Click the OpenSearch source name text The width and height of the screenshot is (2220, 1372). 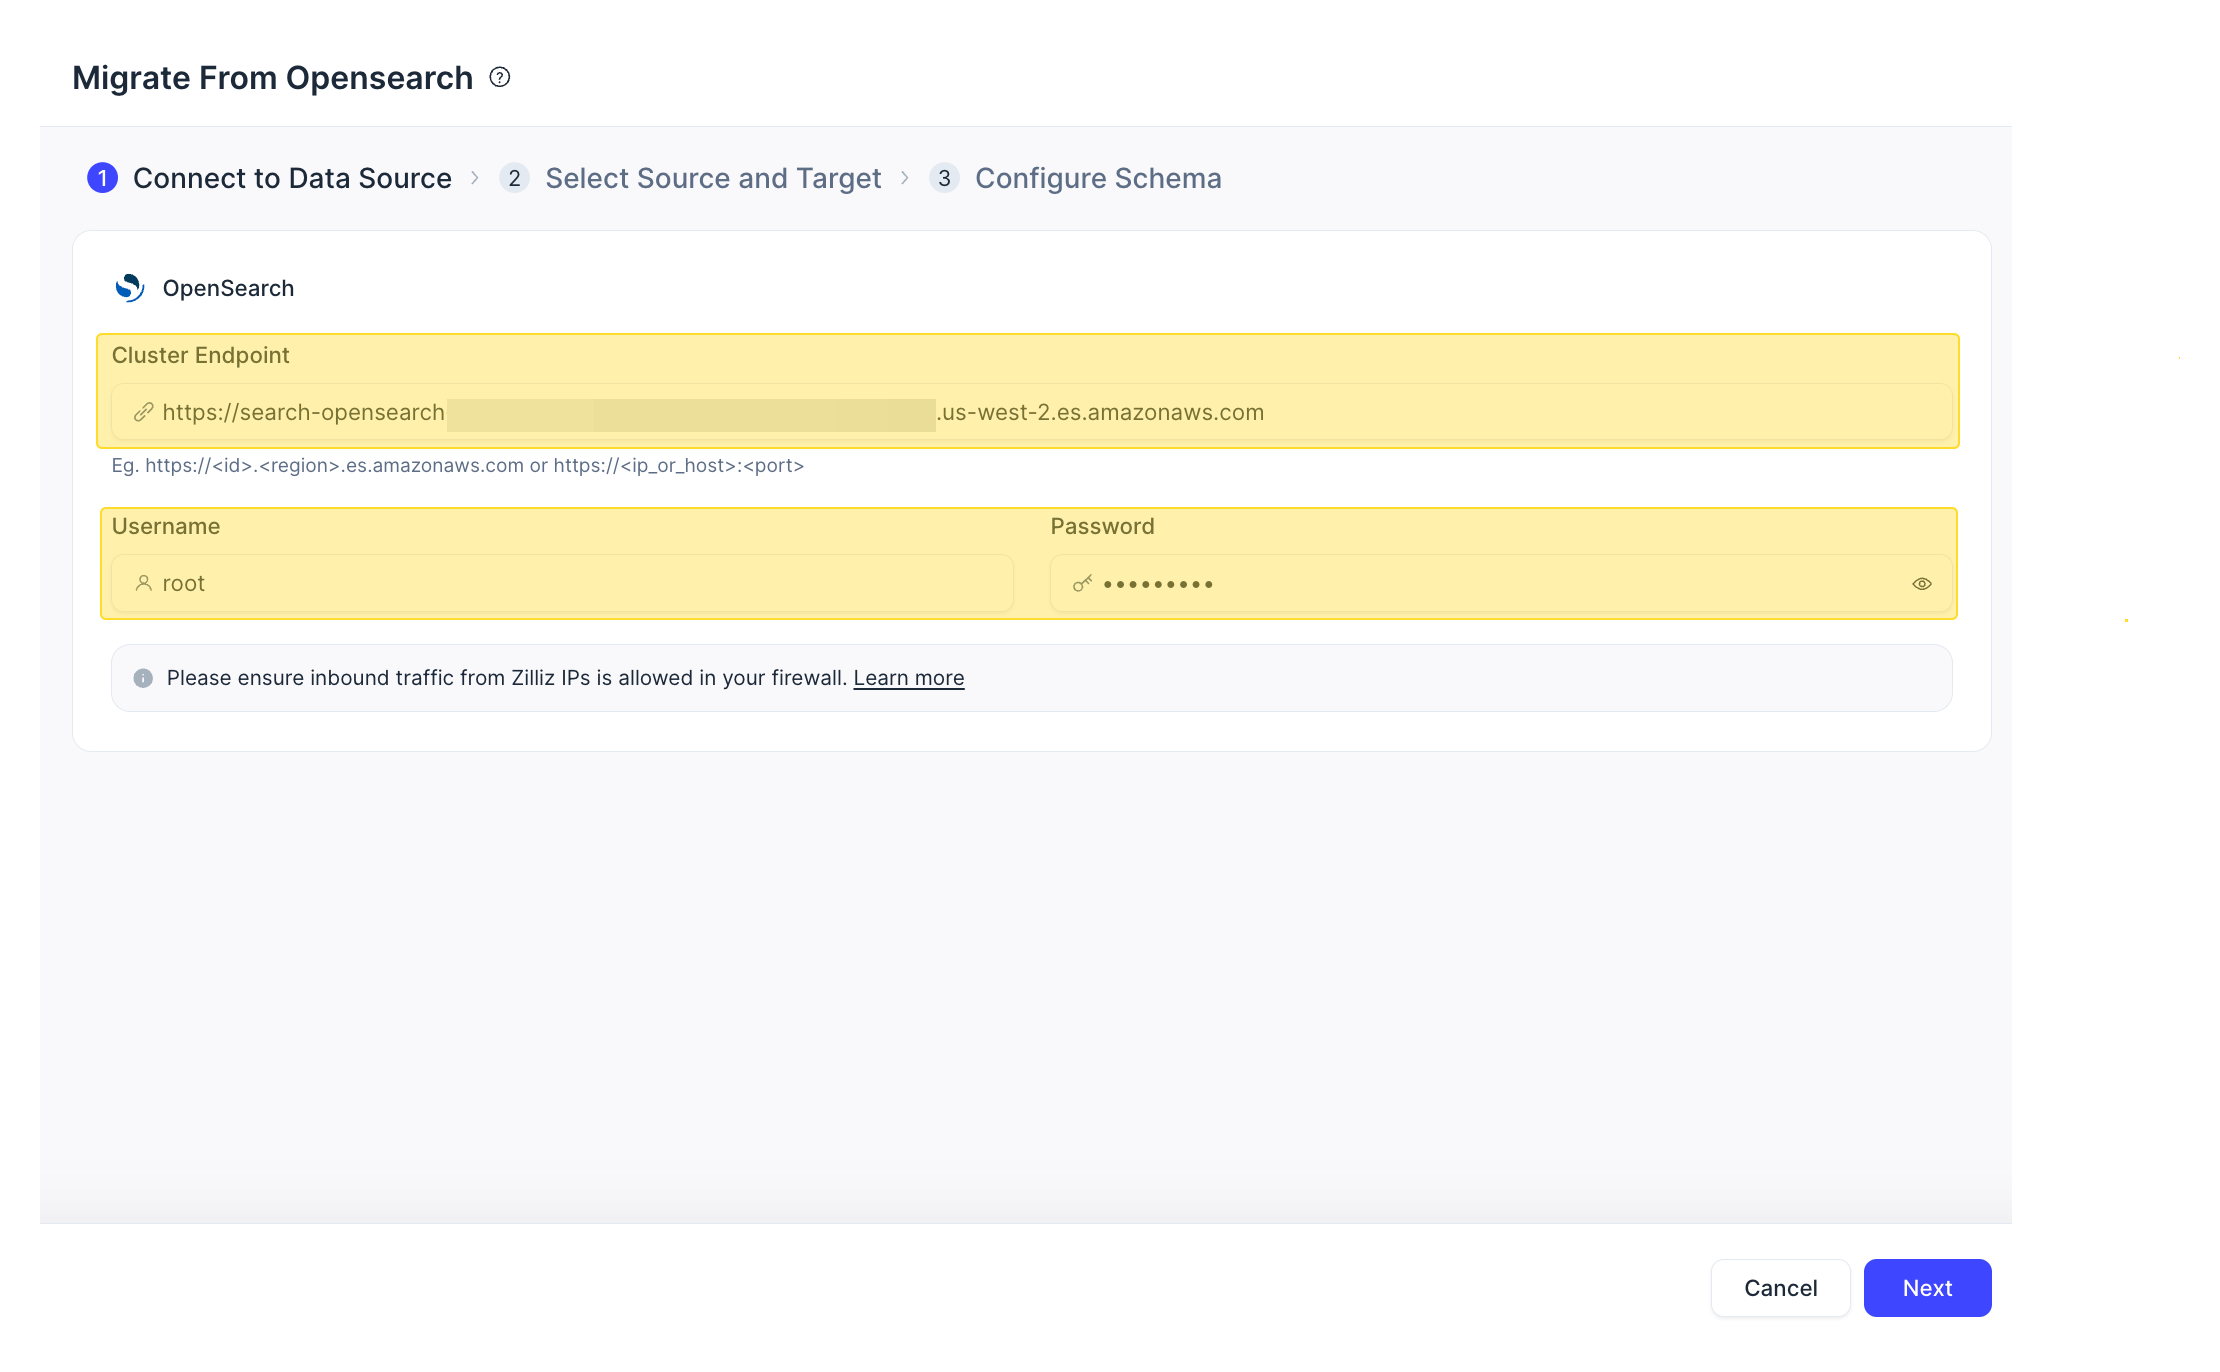coord(228,288)
